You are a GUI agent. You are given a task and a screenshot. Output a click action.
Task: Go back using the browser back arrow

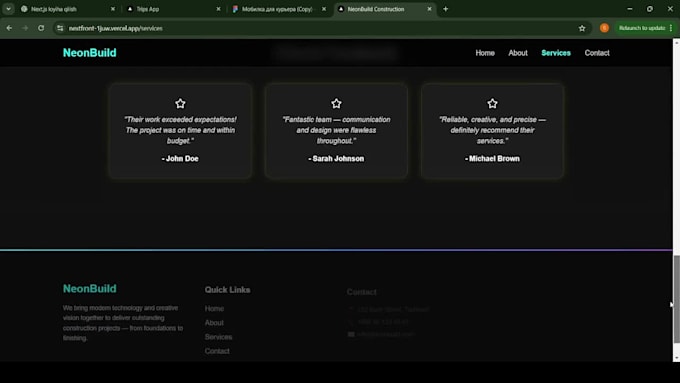point(9,28)
